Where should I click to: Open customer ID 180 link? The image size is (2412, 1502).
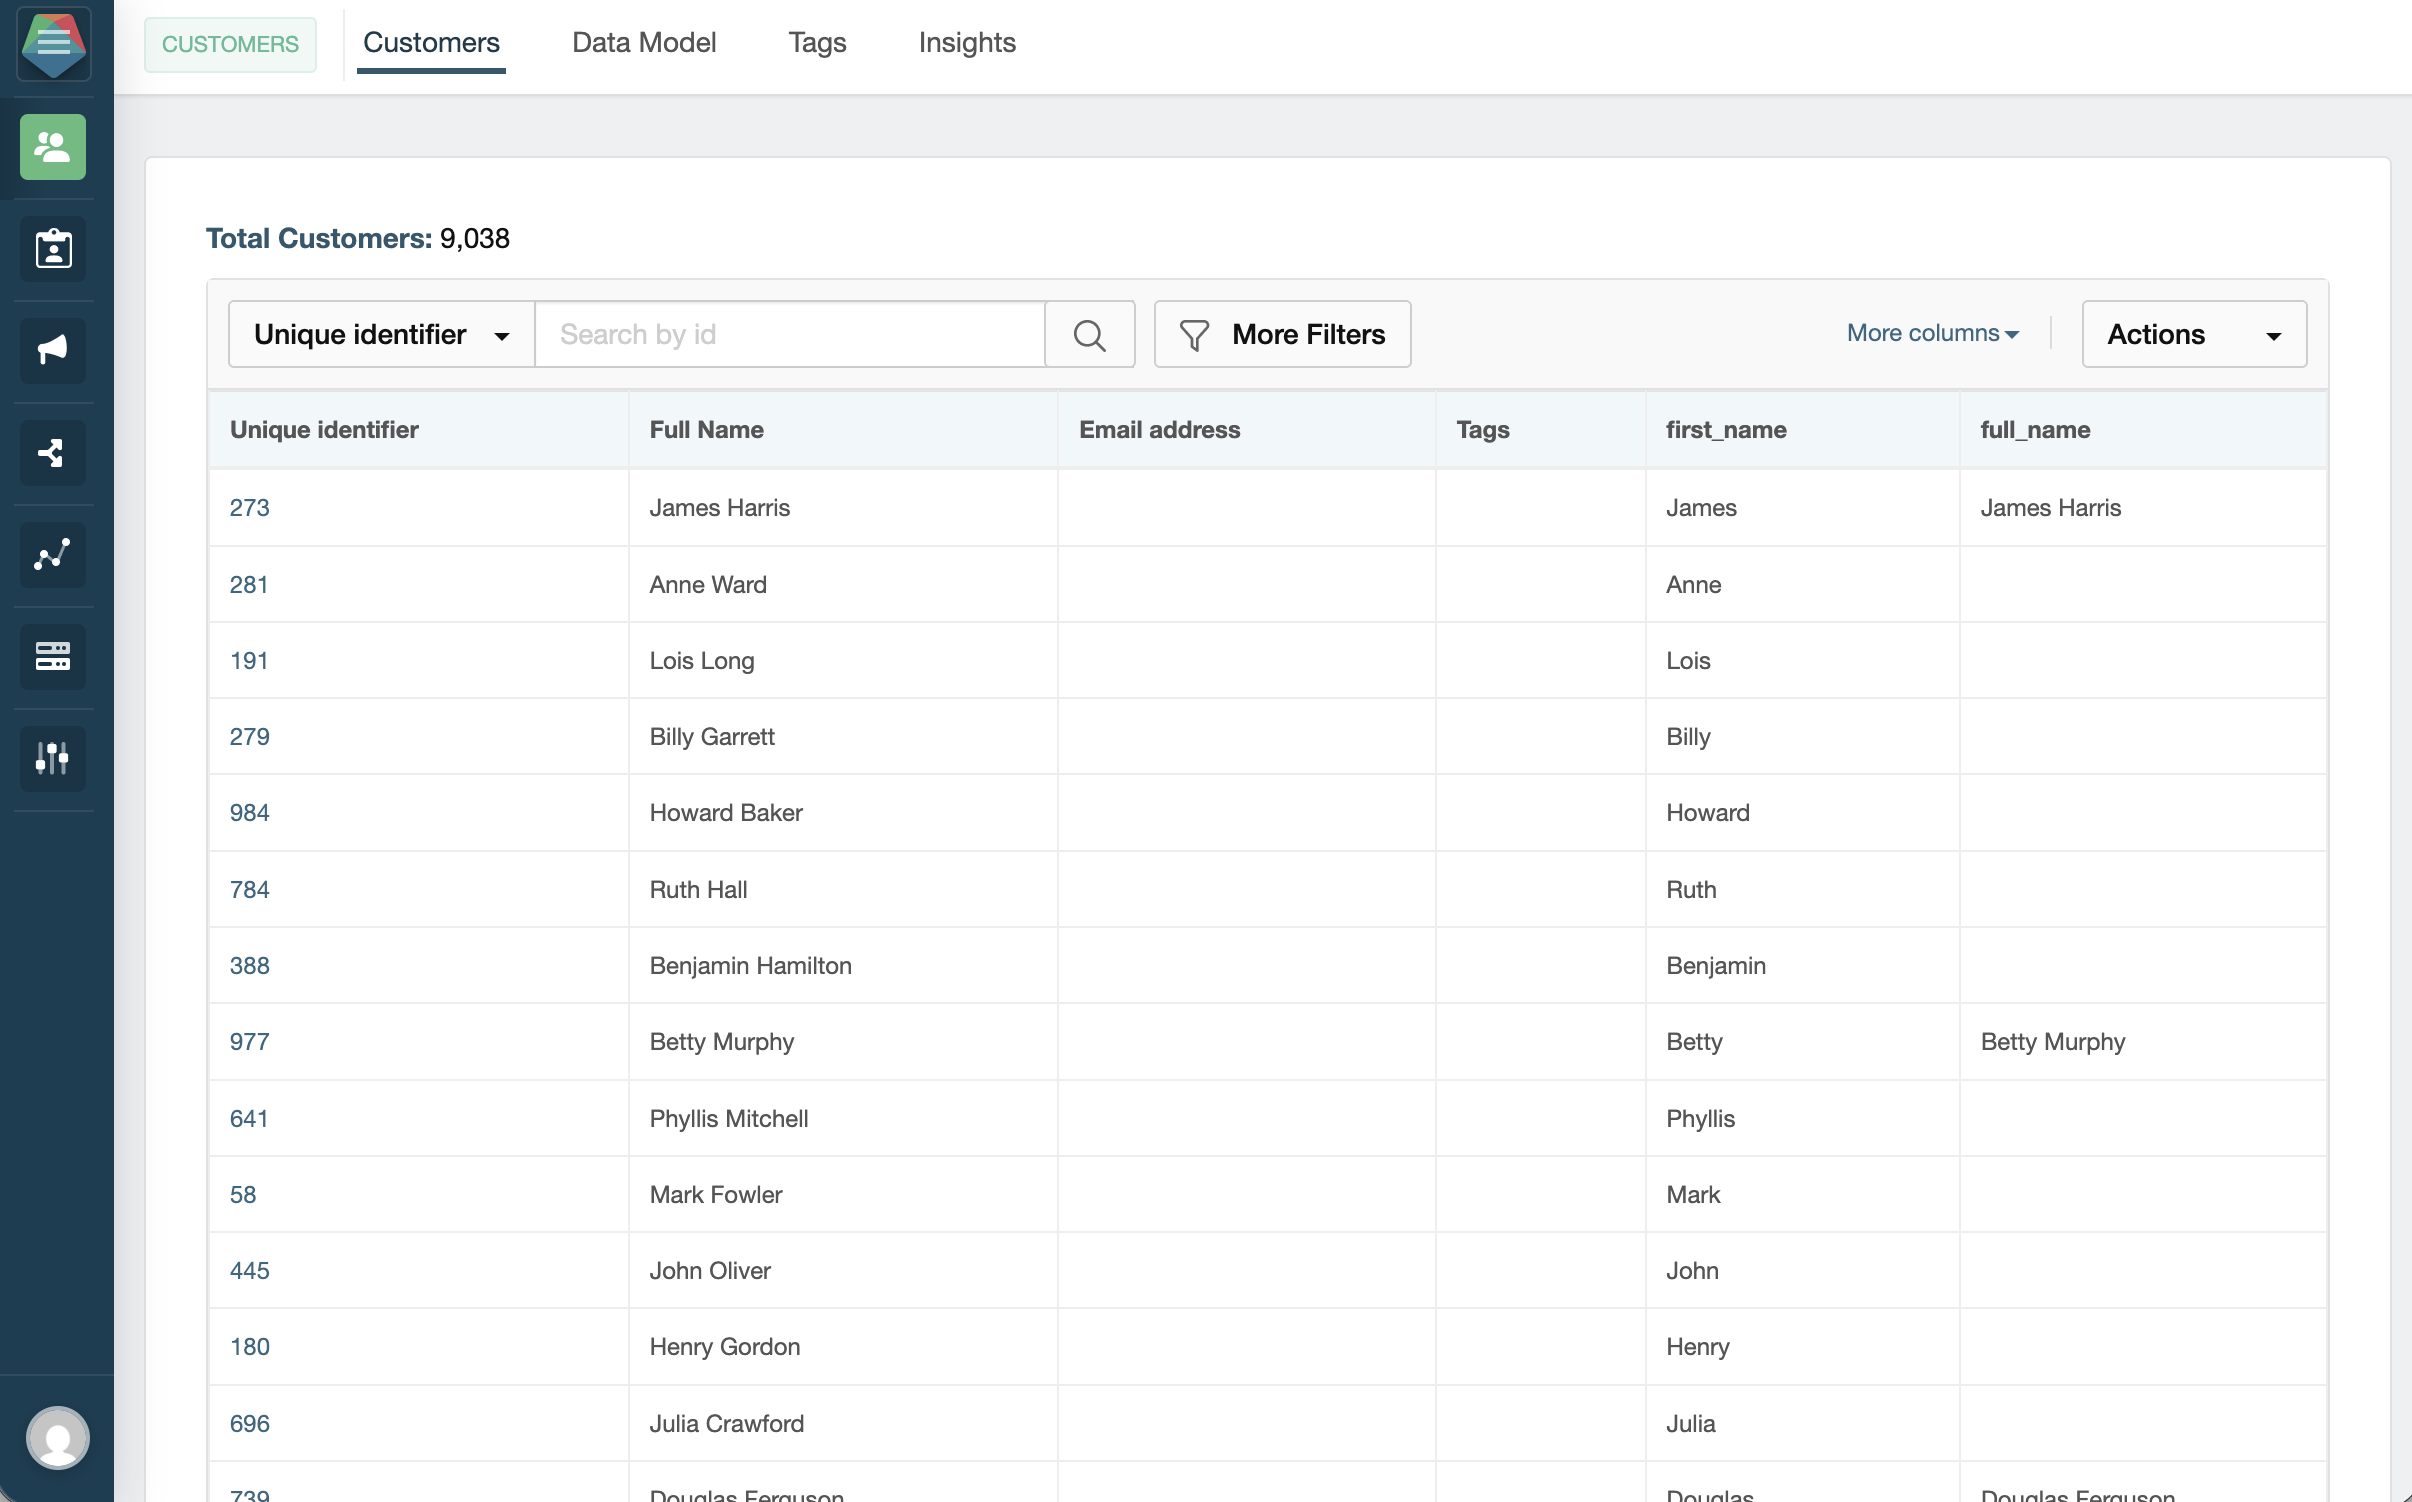[250, 1347]
